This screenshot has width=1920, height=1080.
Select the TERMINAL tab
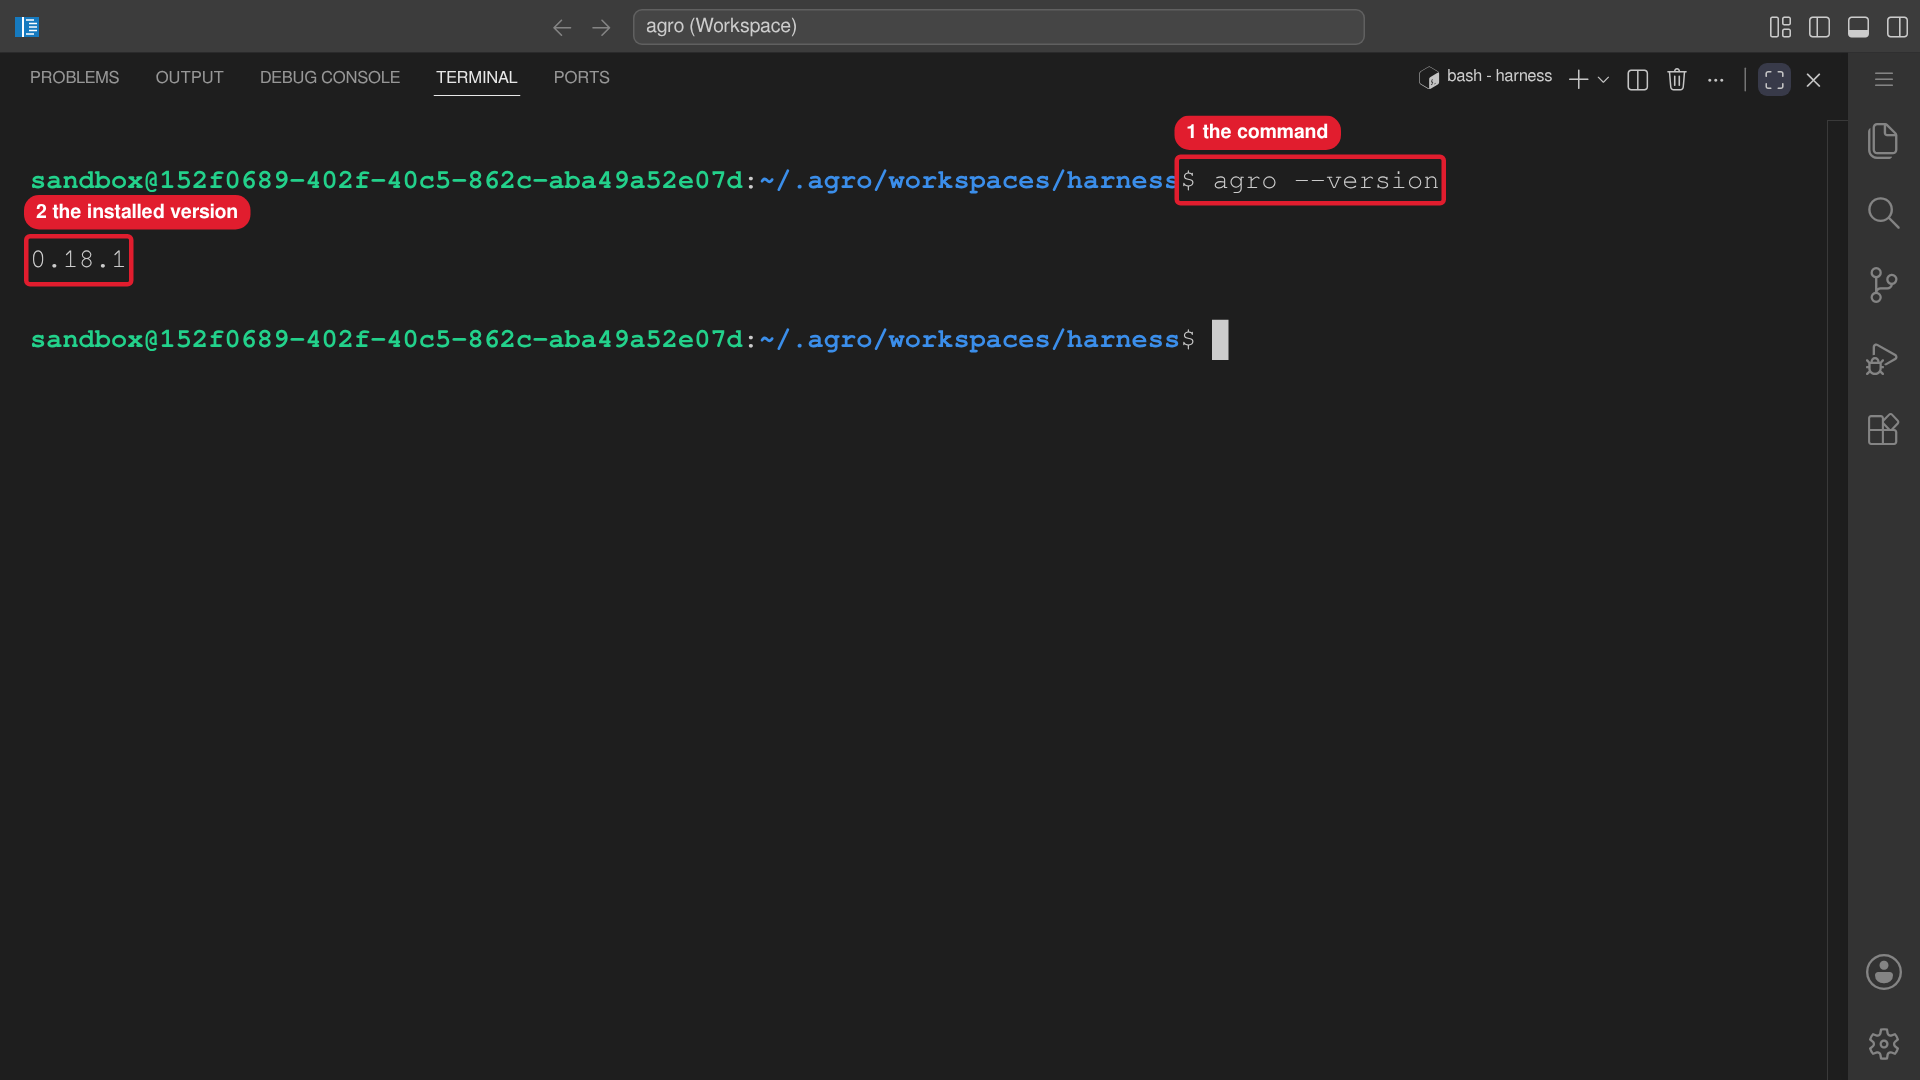point(476,77)
